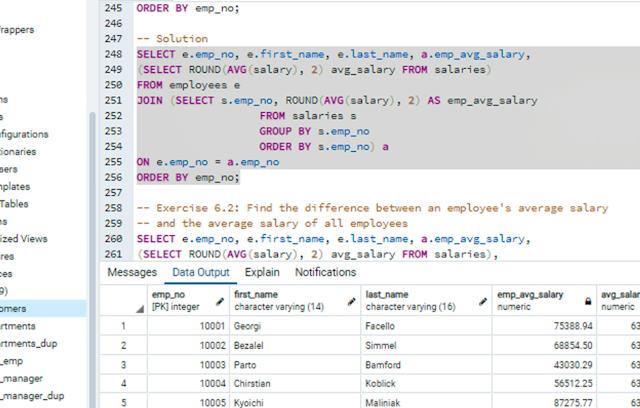This screenshot has height=408, width=640.
Task: Select row number 1 in the results grid
Action: click(x=123, y=326)
